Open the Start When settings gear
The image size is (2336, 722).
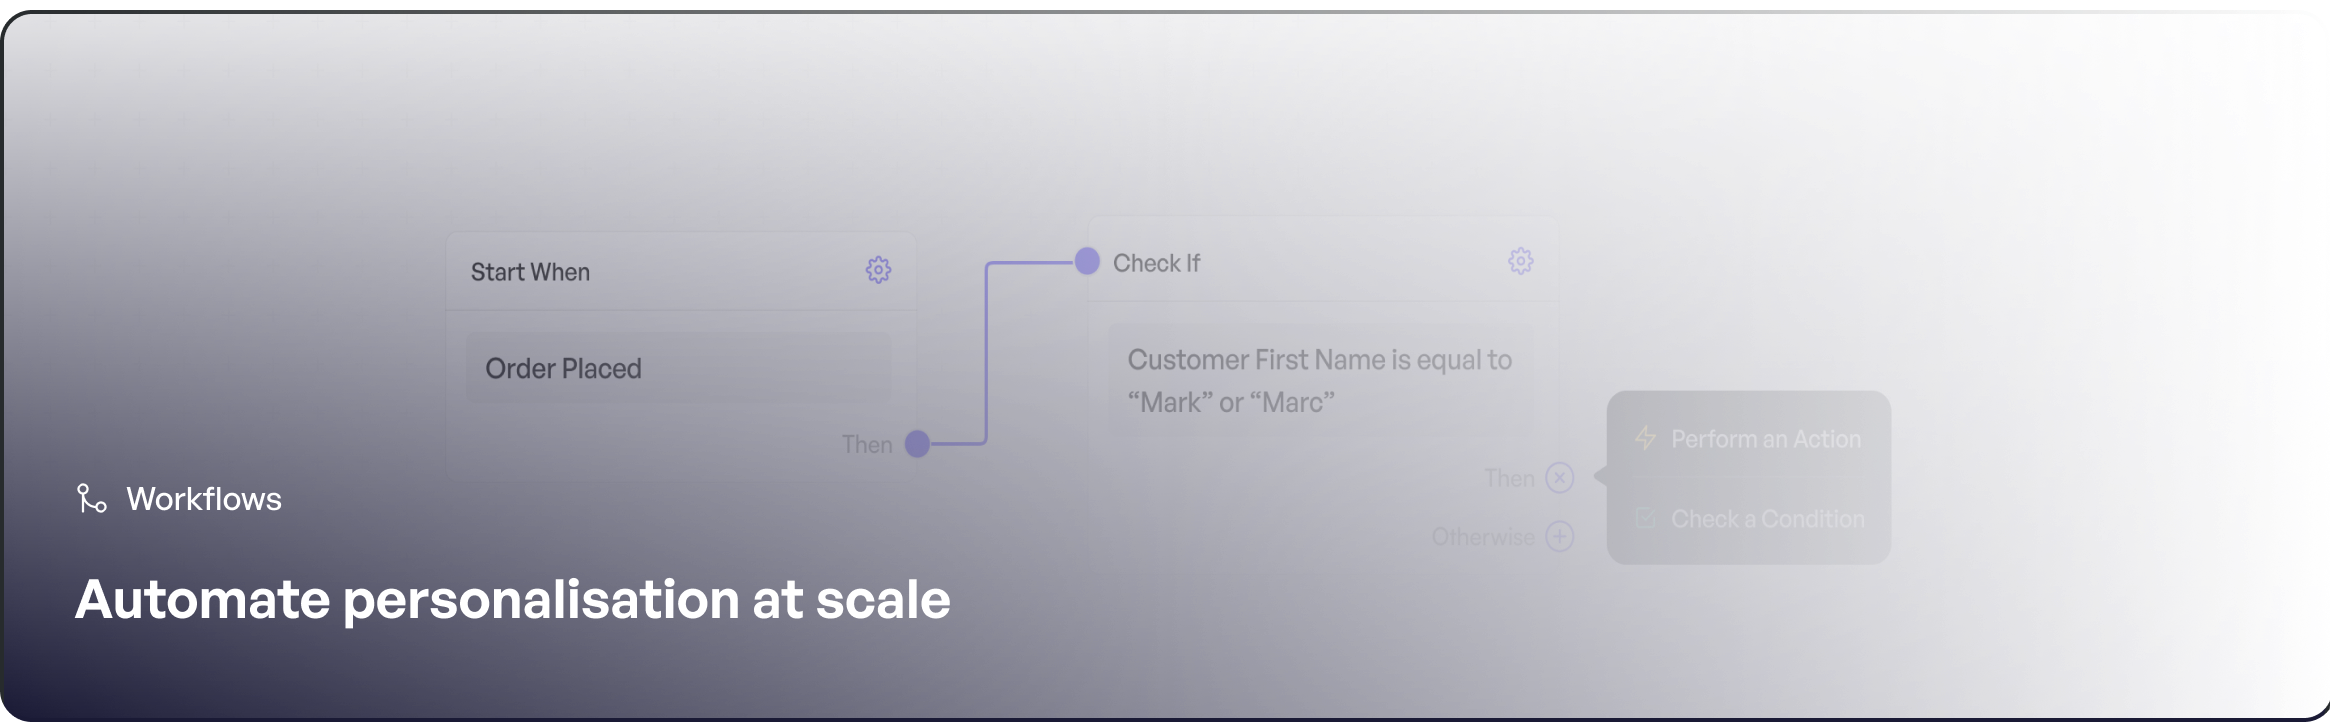[x=877, y=269]
